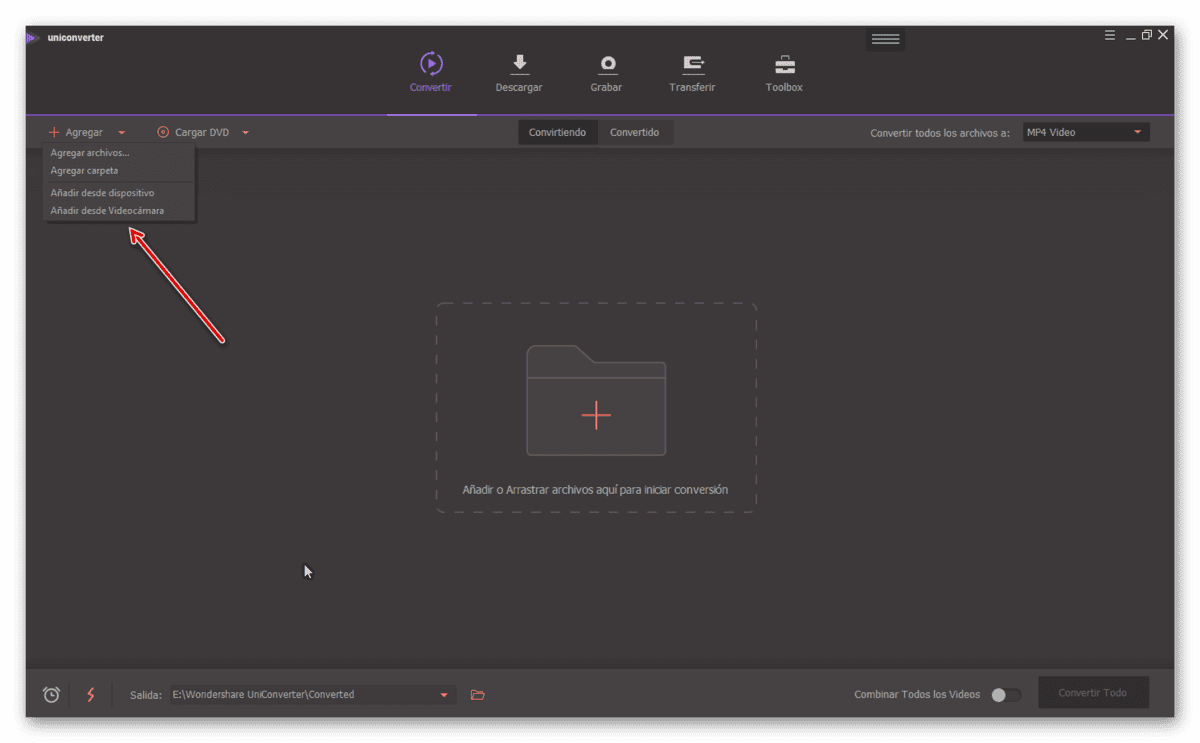Click the alarm clock scheduler icon
Image resolution: width=1200 pixels, height=743 pixels.
pos(51,694)
